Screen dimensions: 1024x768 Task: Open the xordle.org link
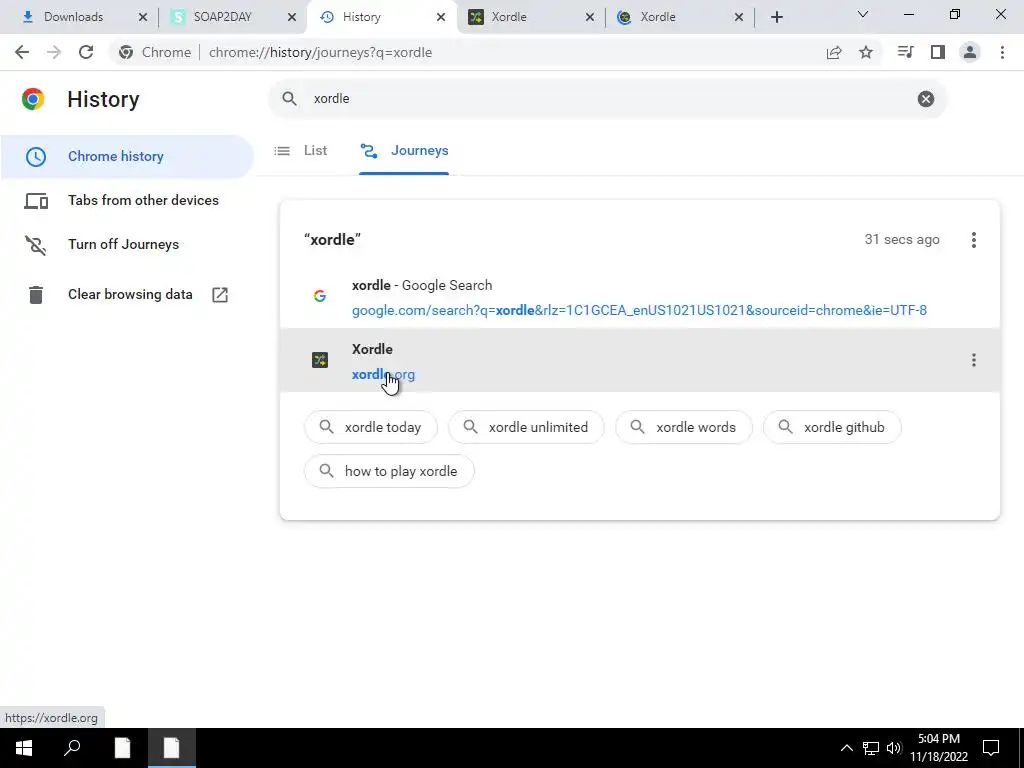(383, 375)
